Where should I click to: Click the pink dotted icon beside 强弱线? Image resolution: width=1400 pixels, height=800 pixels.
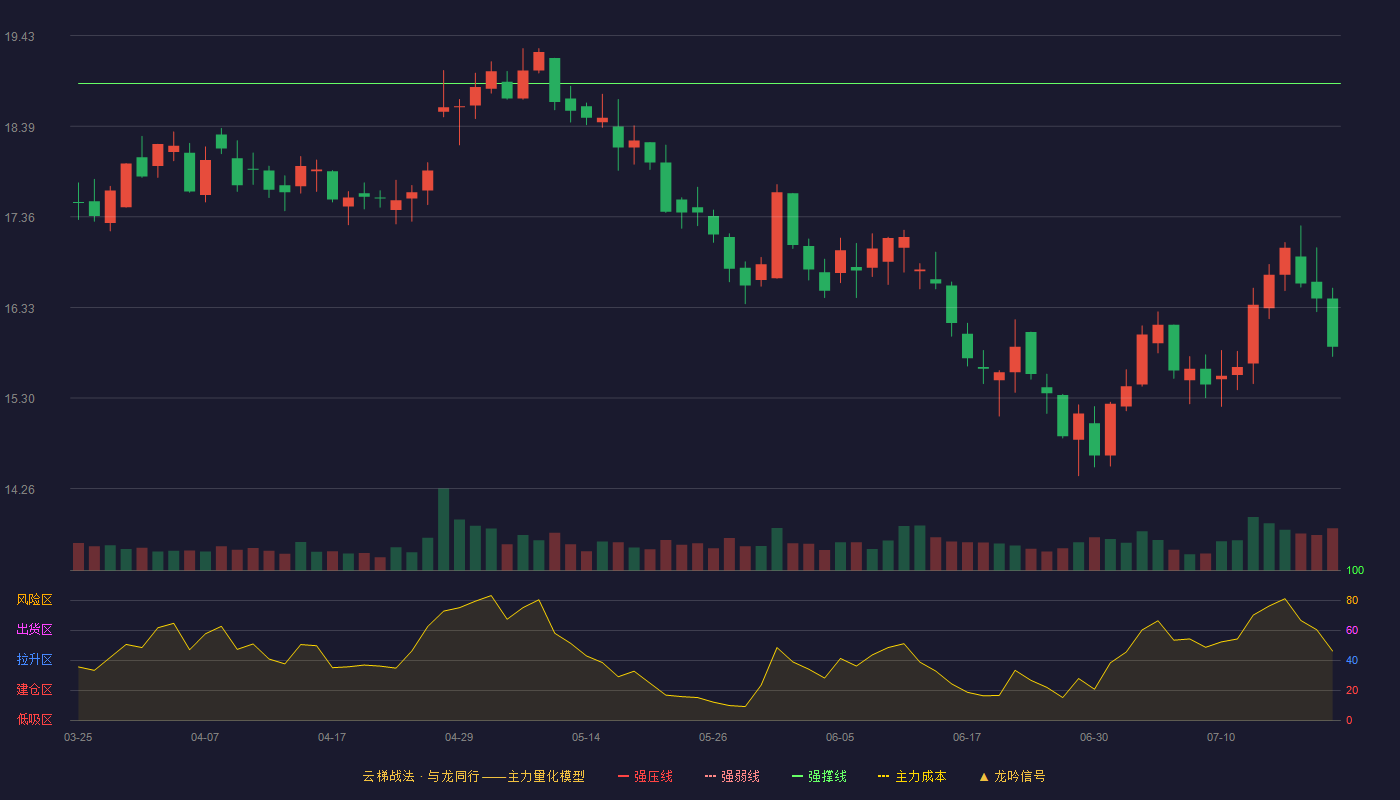[x=711, y=776]
